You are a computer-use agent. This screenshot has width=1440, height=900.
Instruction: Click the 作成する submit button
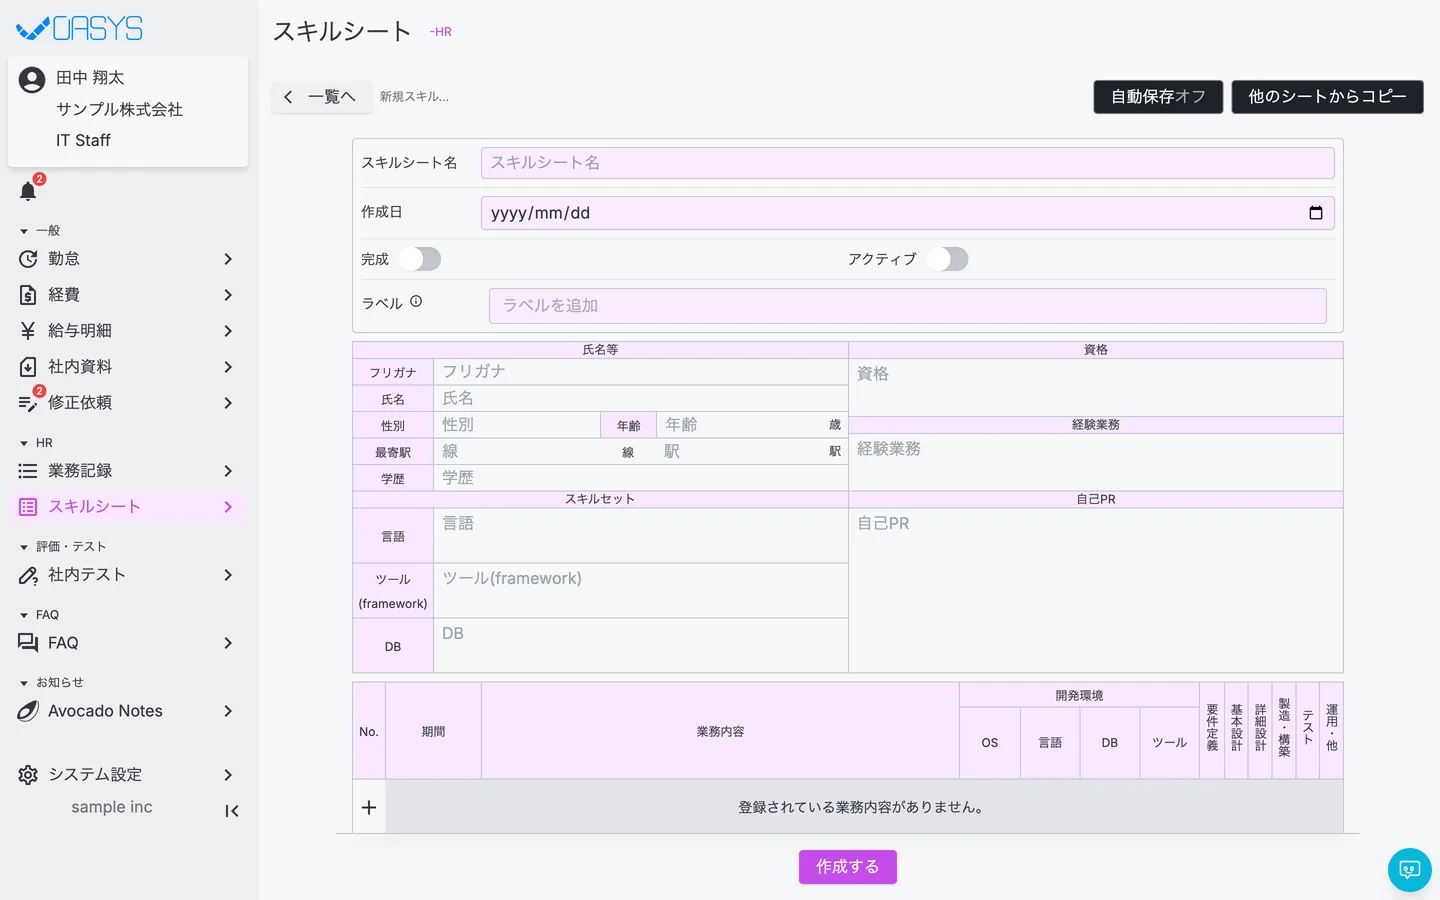(x=848, y=867)
